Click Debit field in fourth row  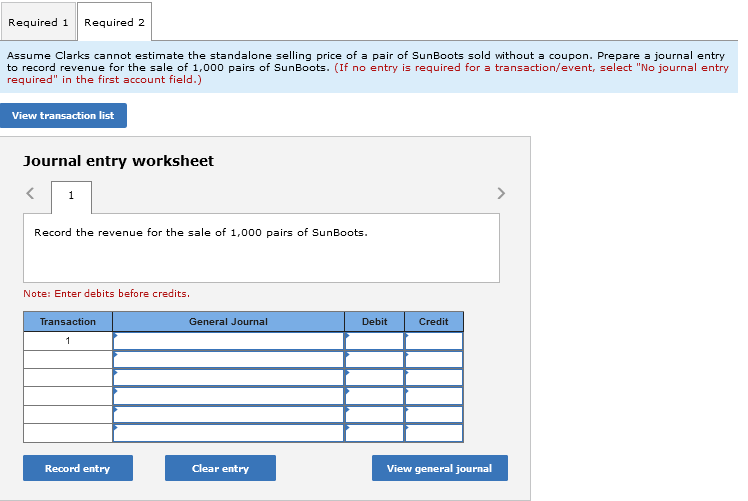tap(374, 396)
